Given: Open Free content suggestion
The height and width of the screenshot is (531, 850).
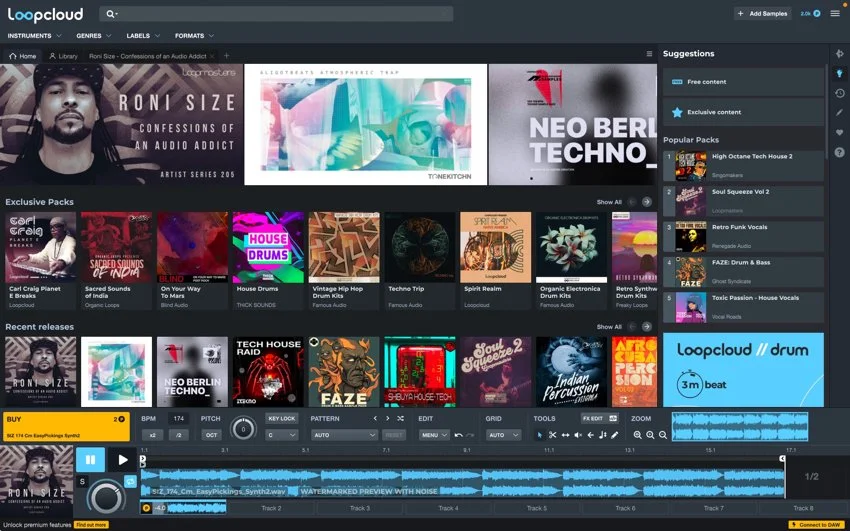Looking at the screenshot, I should 743,82.
